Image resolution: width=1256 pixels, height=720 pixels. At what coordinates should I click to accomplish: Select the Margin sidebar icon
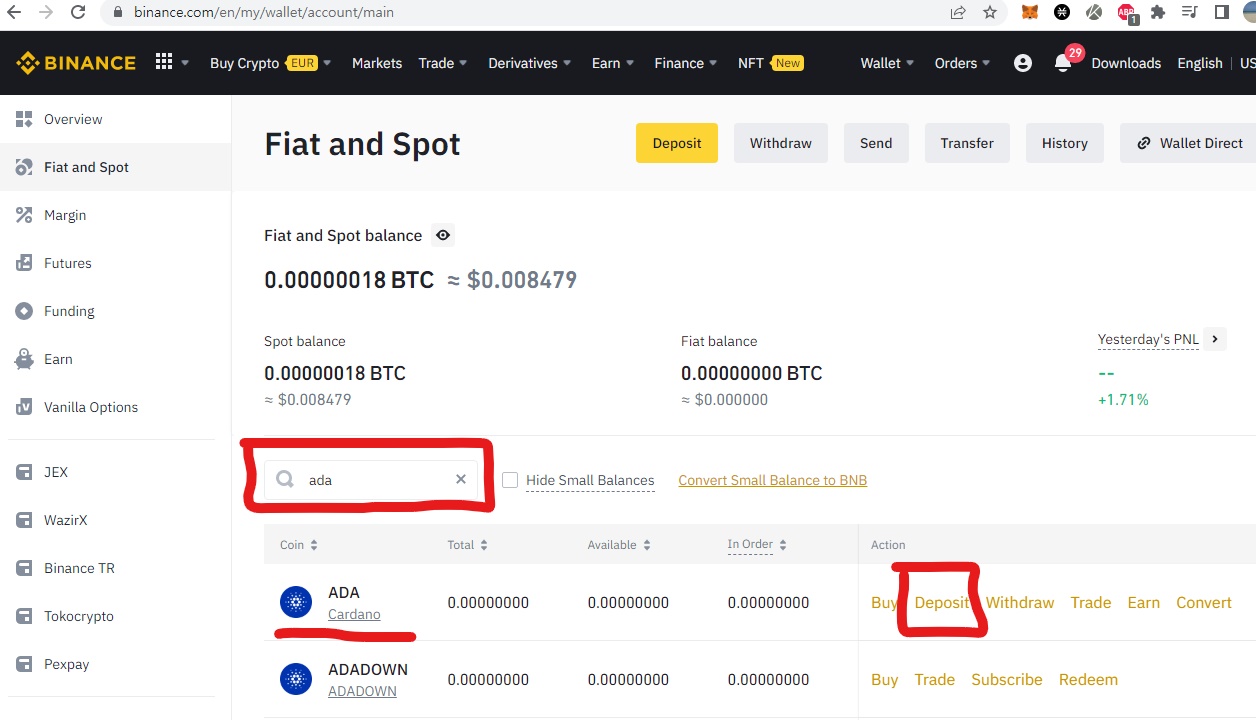24,215
